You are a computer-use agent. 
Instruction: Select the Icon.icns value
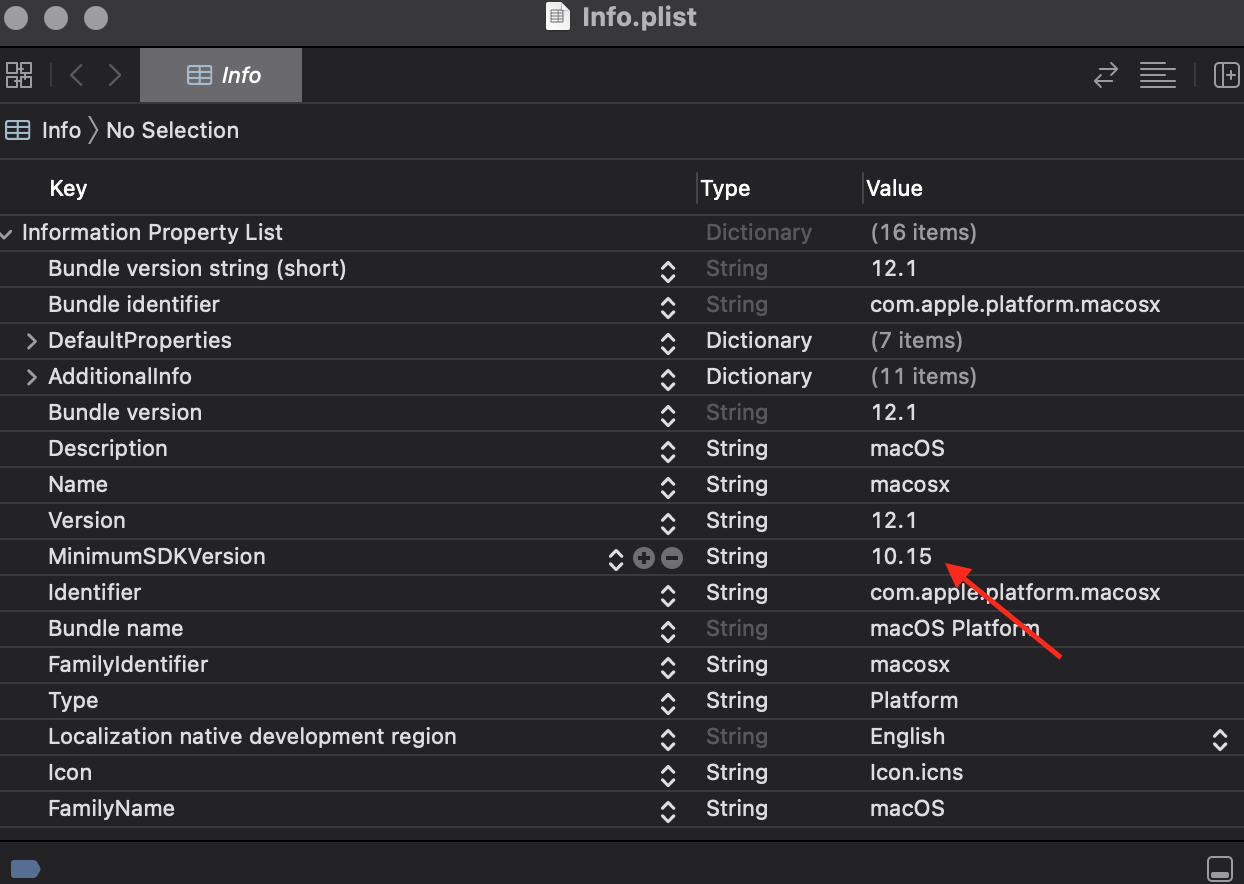pyautogui.click(x=916, y=773)
